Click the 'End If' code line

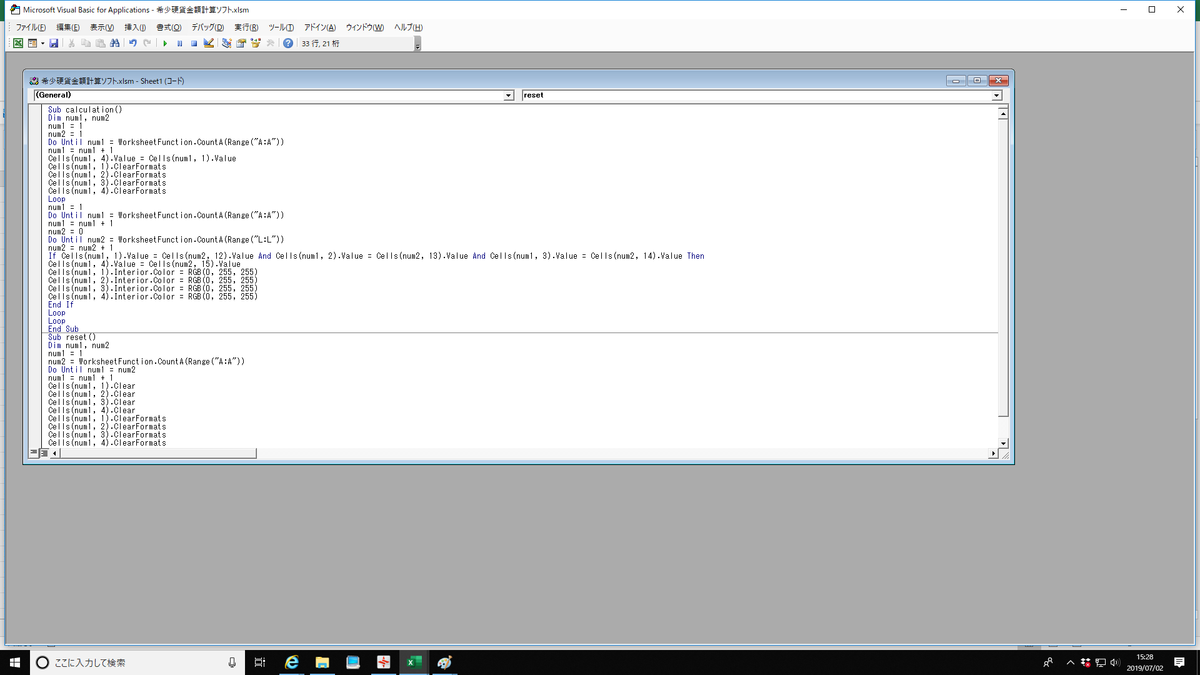tap(61, 305)
